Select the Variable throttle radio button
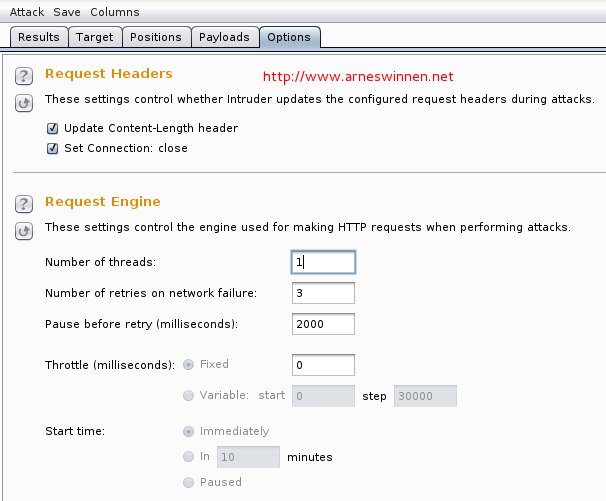 189,395
